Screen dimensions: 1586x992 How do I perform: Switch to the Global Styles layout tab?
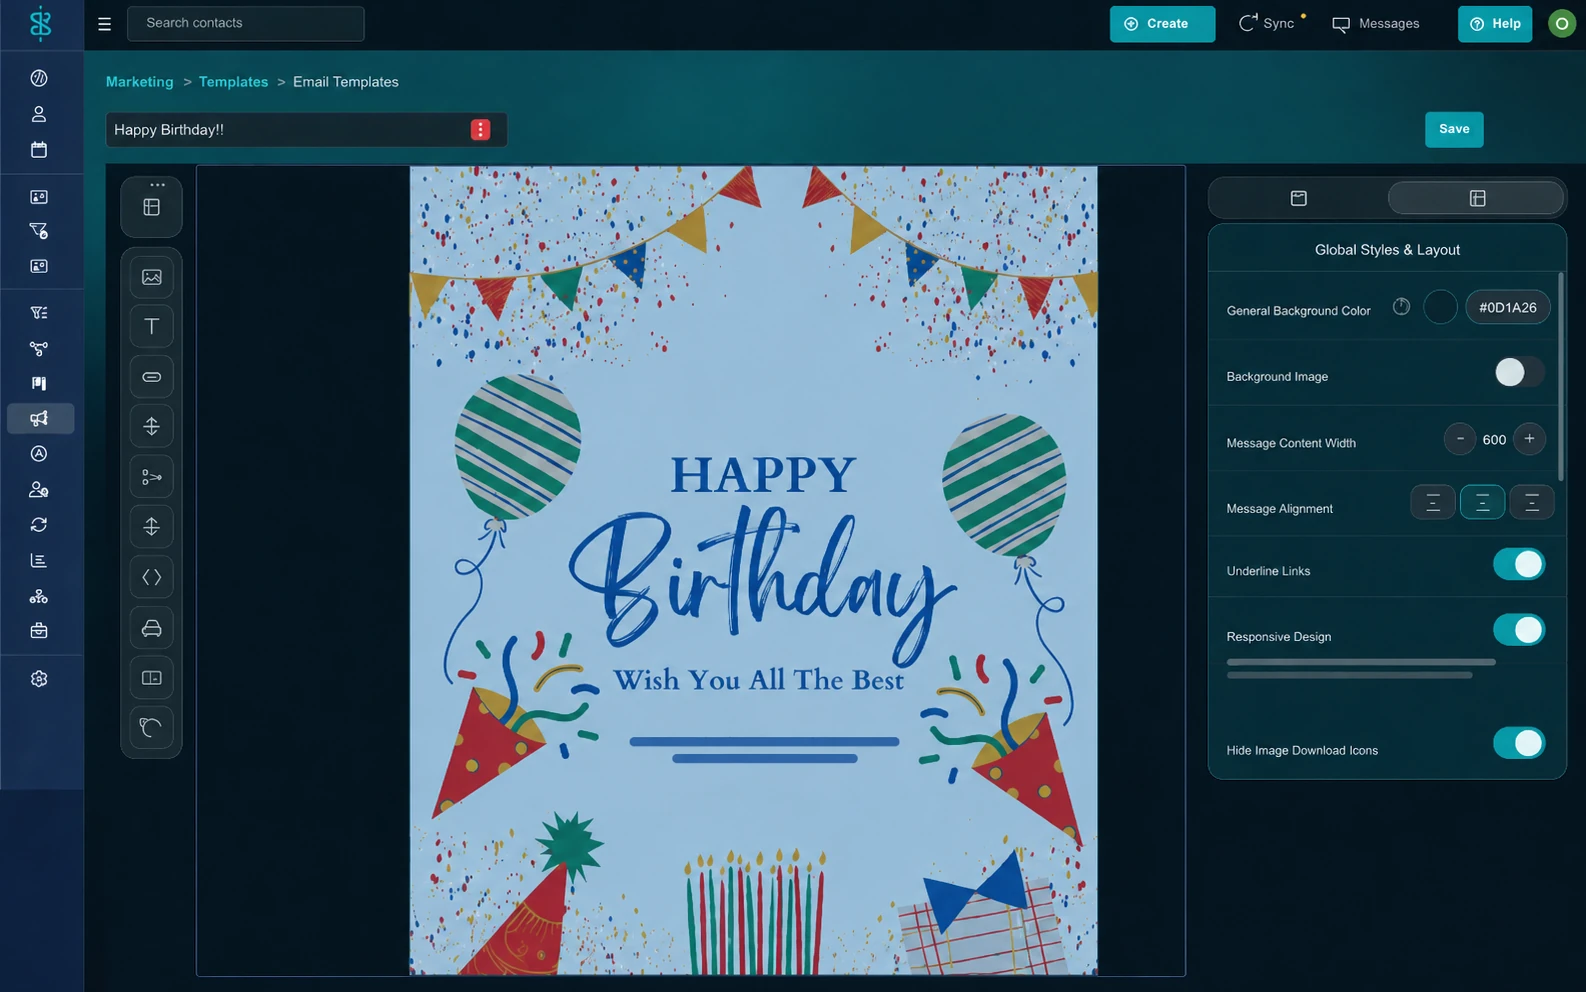point(1477,198)
